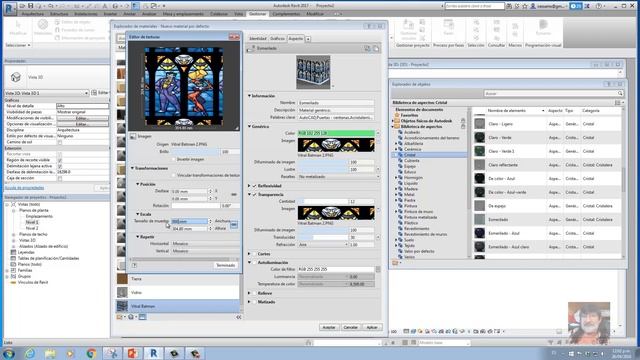Toggle the Autoiluminación checkbox
Image resolution: width=640 pixels, height=360 pixels.
(255, 262)
